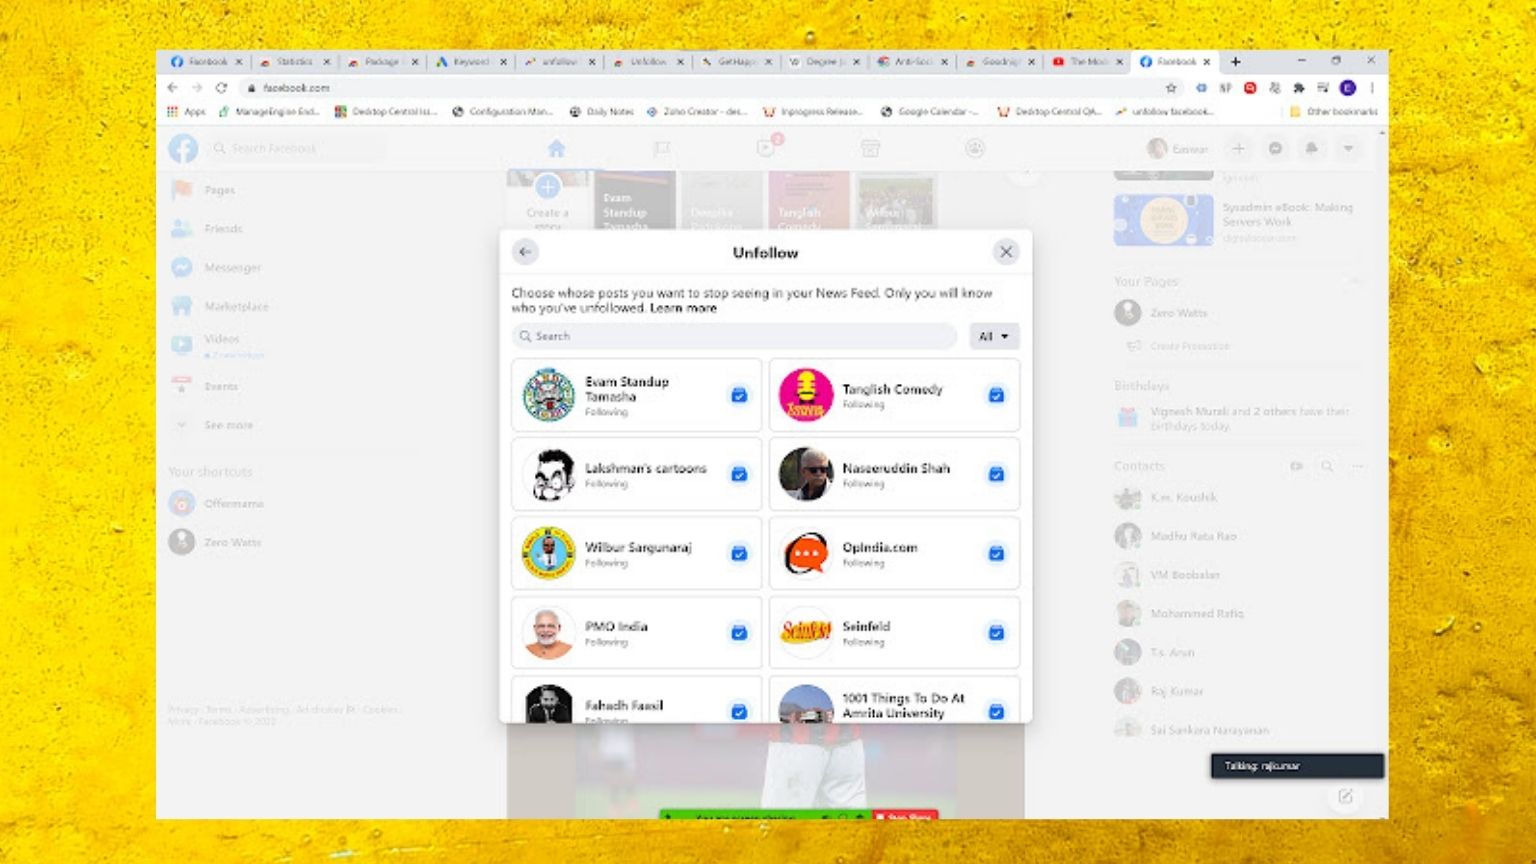Image resolution: width=1536 pixels, height=864 pixels.
Task: Open a new Chrome tab
Action: (1236, 61)
